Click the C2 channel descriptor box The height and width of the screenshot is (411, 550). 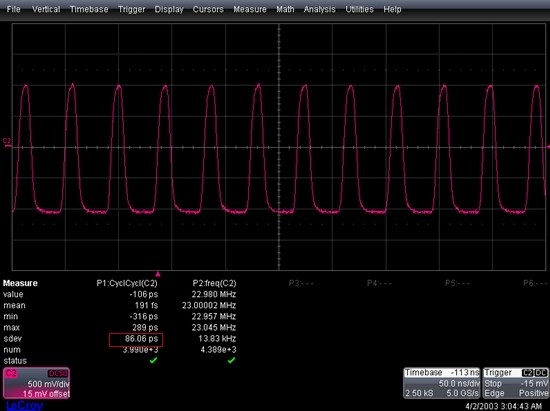coord(36,383)
